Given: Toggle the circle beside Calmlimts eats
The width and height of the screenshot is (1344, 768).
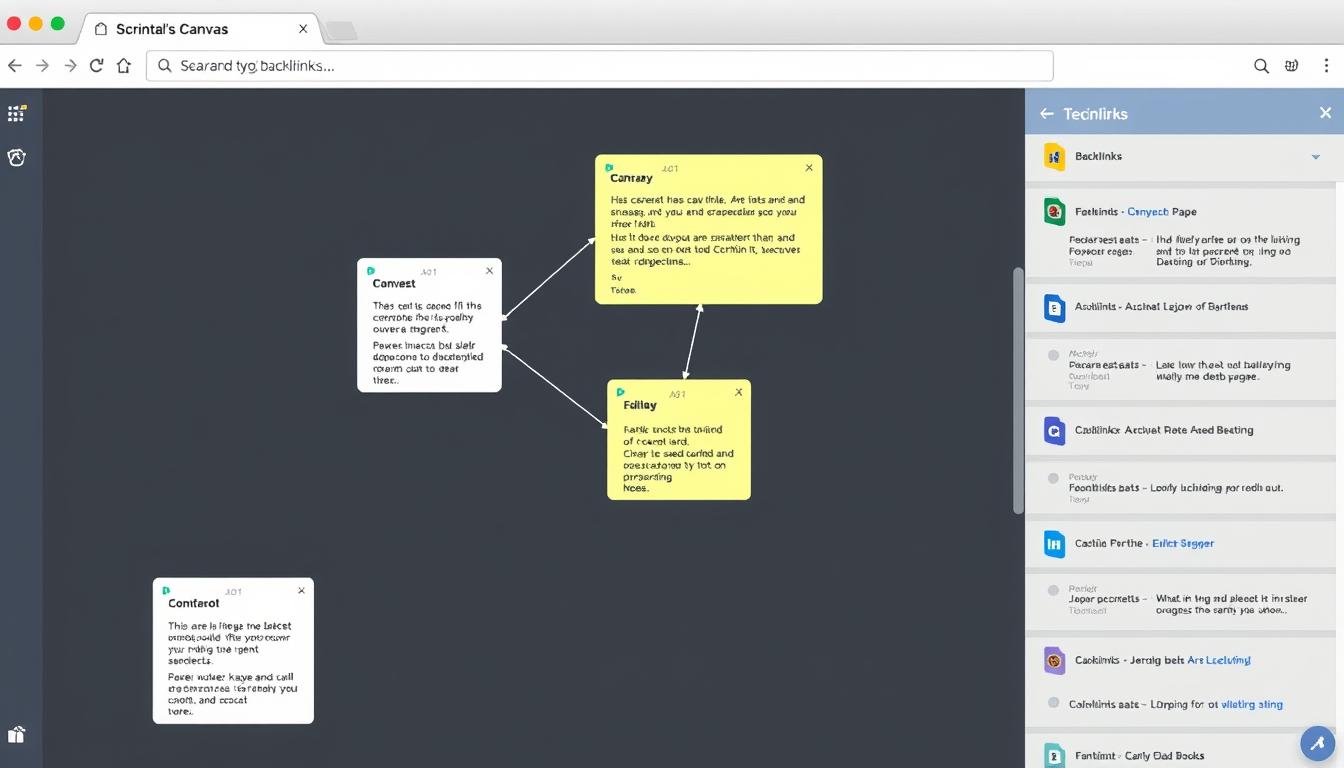Looking at the screenshot, I should pyautogui.click(x=1053, y=703).
